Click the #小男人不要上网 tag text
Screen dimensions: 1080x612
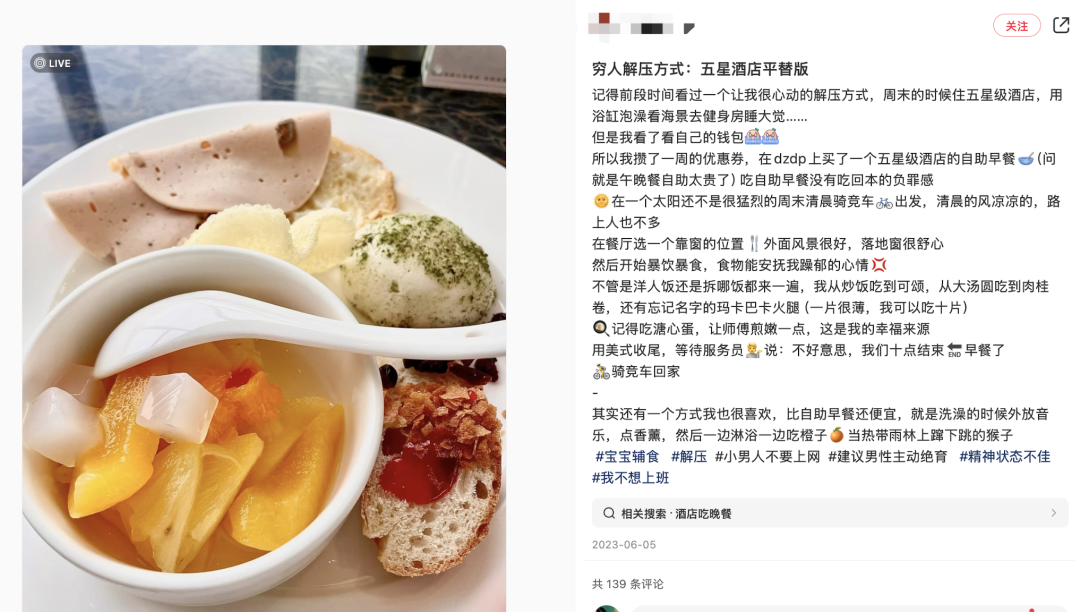click(x=767, y=456)
